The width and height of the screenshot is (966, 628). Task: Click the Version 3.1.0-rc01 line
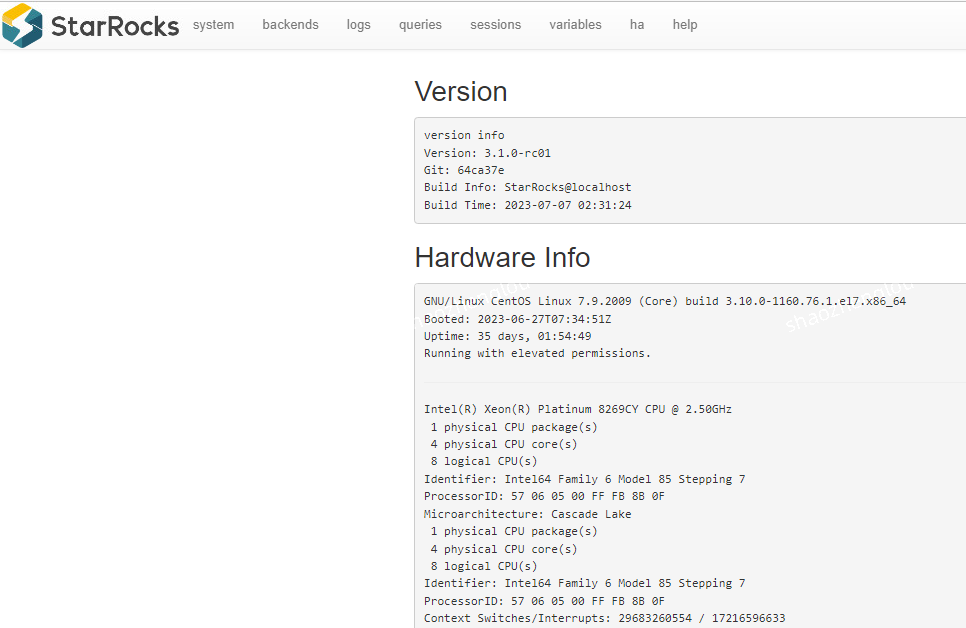[x=487, y=153]
